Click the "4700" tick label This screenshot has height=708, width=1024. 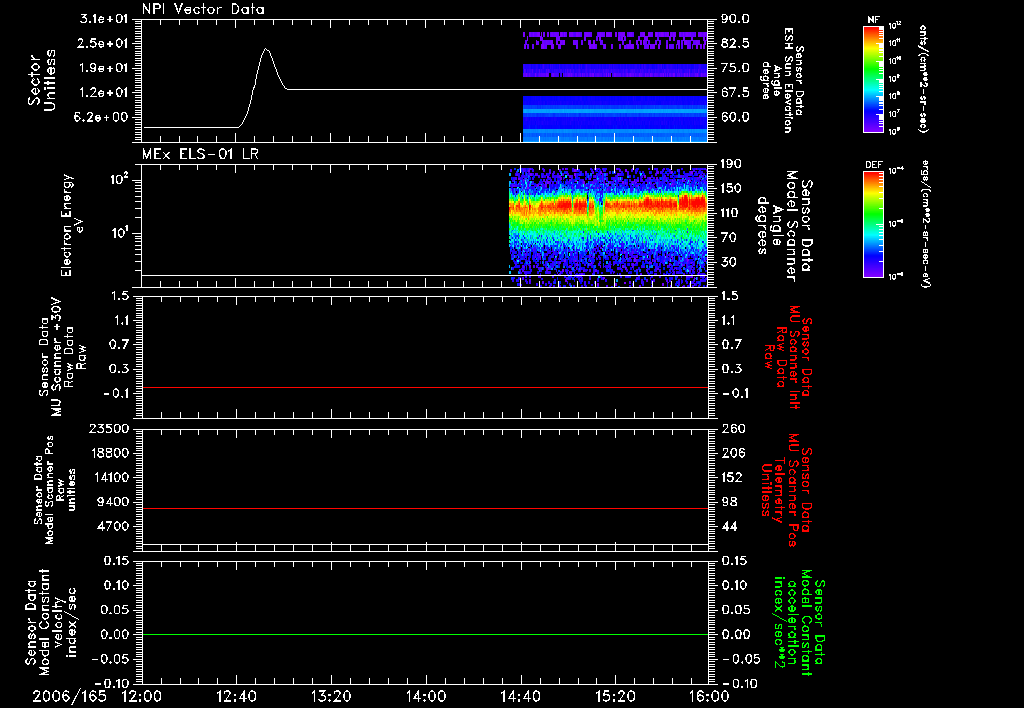pos(115,526)
